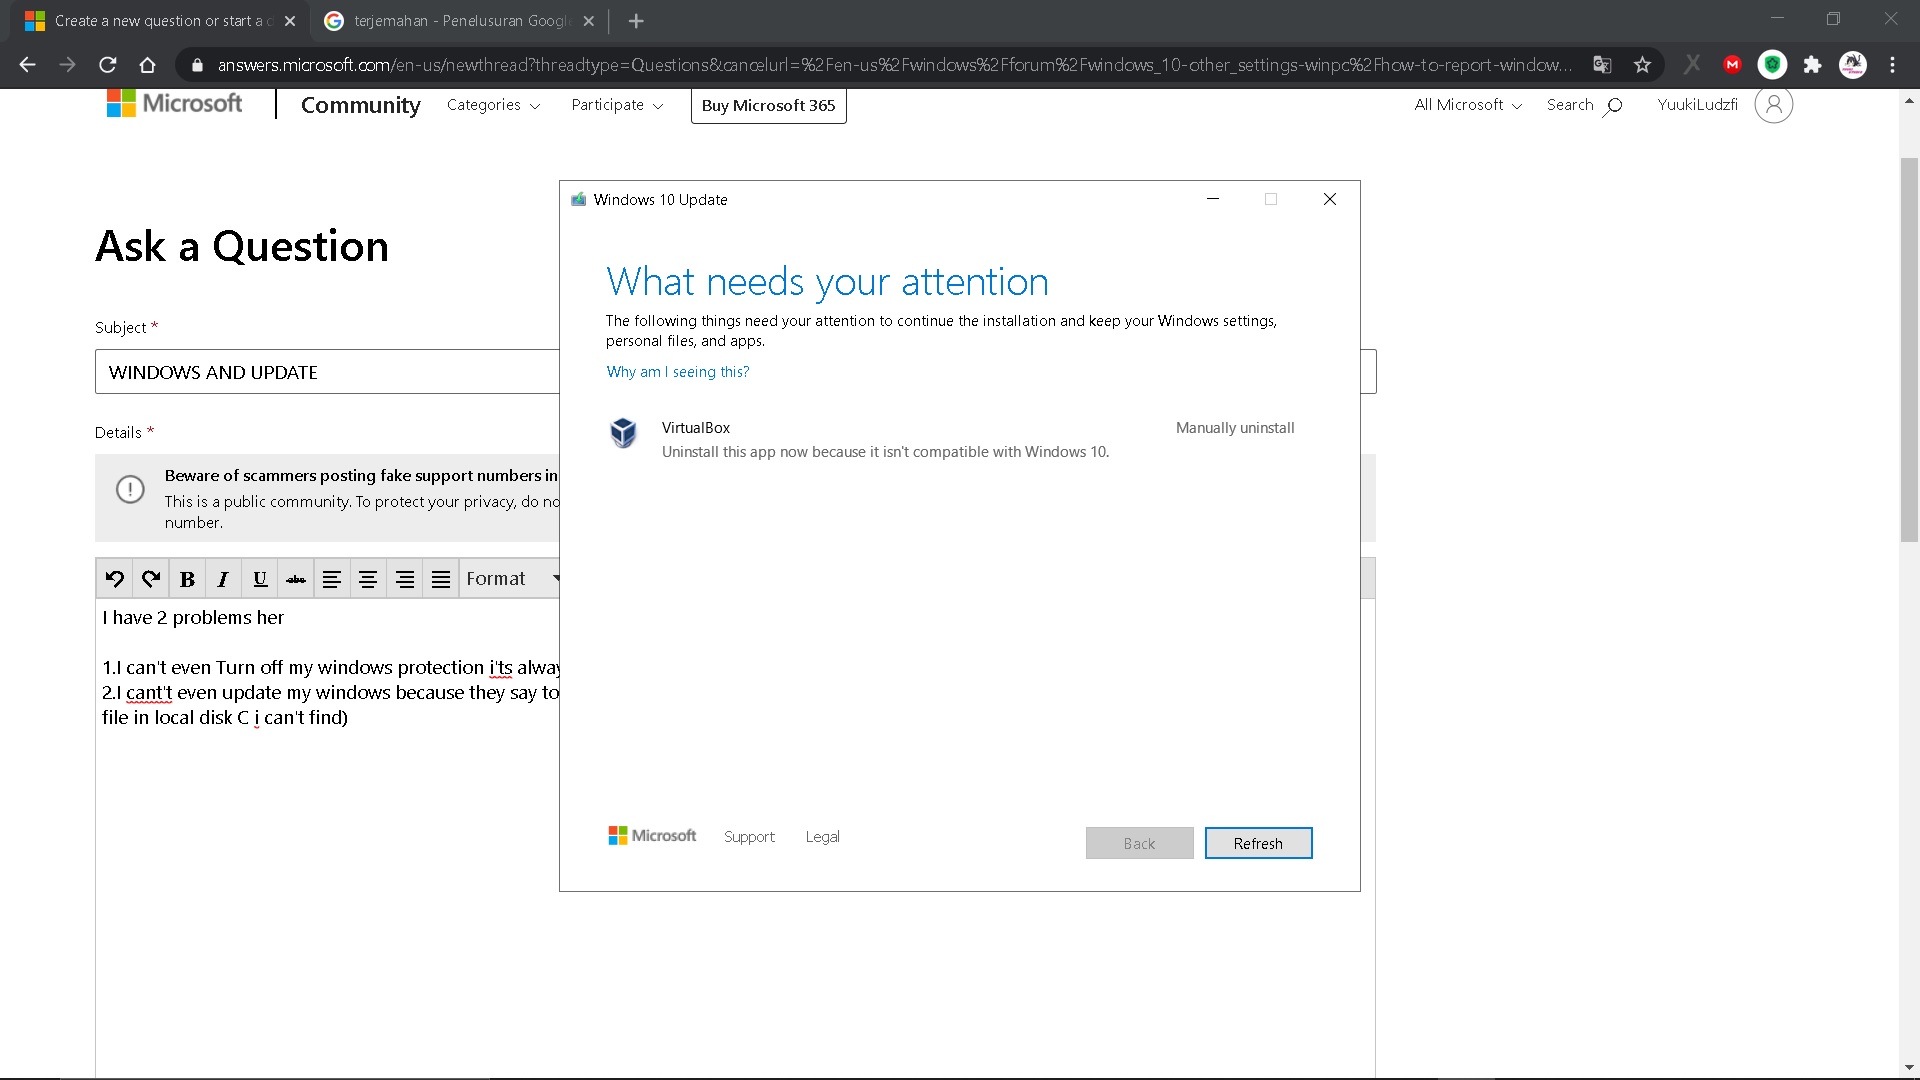Close the 'Create a new question' tab
Image resolution: width=1920 pixels, height=1080 pixels.
[x=290, y=21]
